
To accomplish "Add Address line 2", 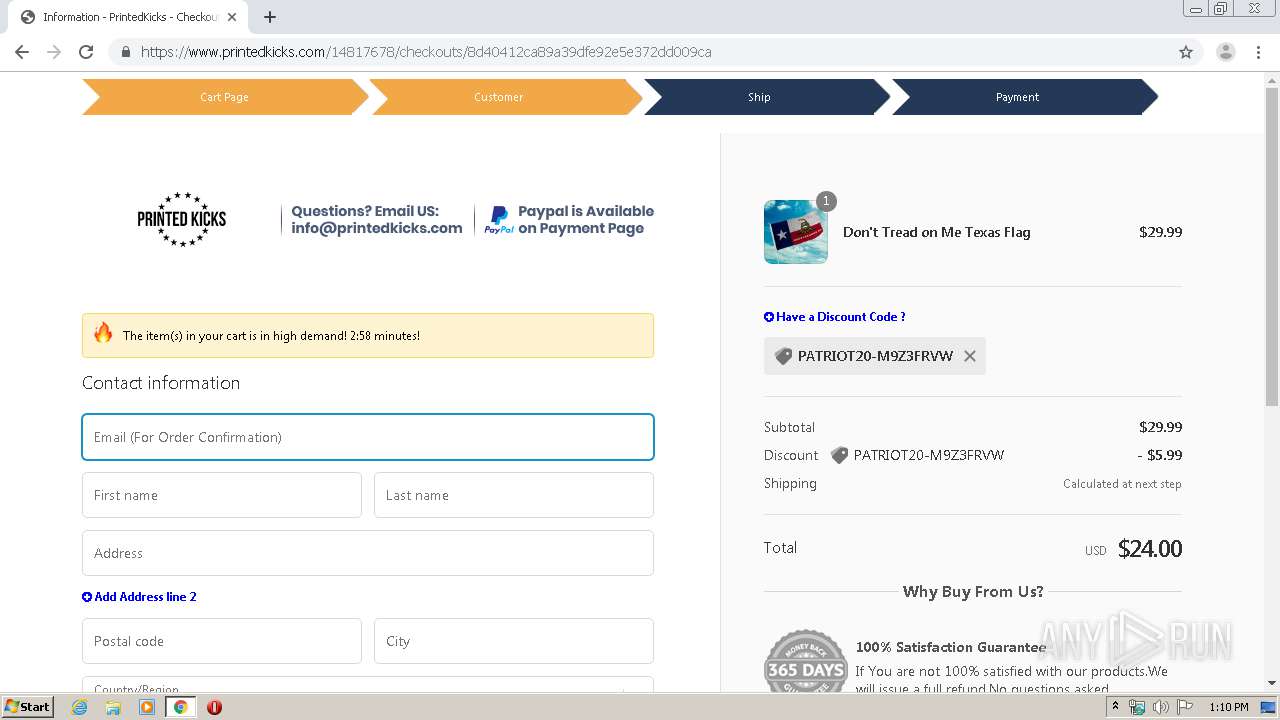I will [x=139, y=597].
